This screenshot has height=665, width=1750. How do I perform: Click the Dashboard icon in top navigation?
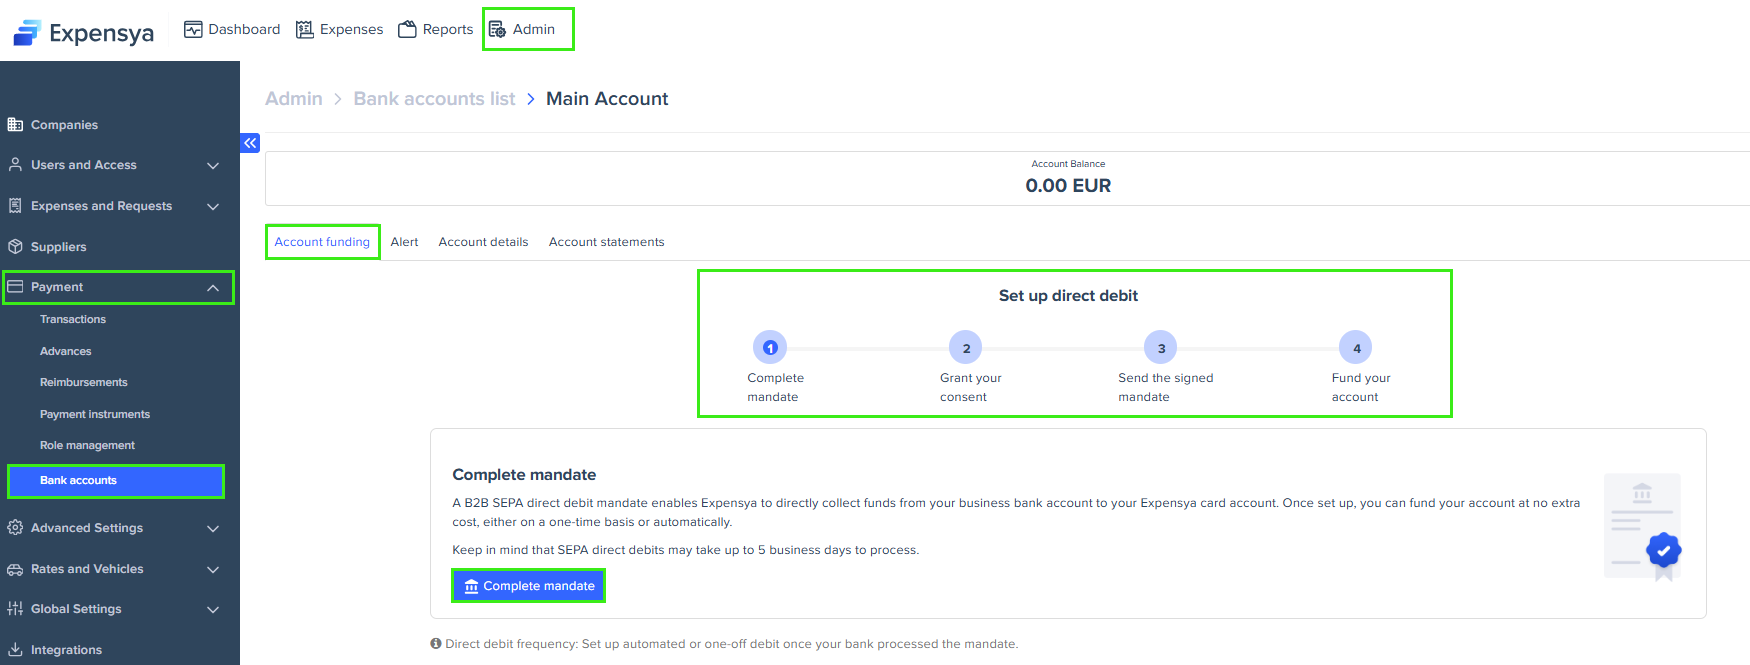pyautogui.click(x=193, y=29)
